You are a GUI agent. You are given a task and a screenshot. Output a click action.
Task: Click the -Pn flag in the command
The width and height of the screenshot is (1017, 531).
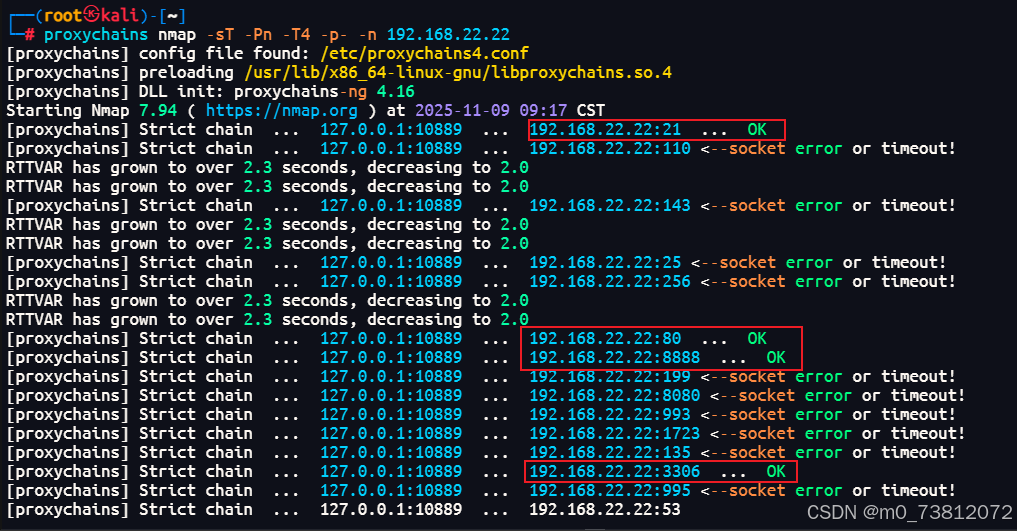point(258,34)
